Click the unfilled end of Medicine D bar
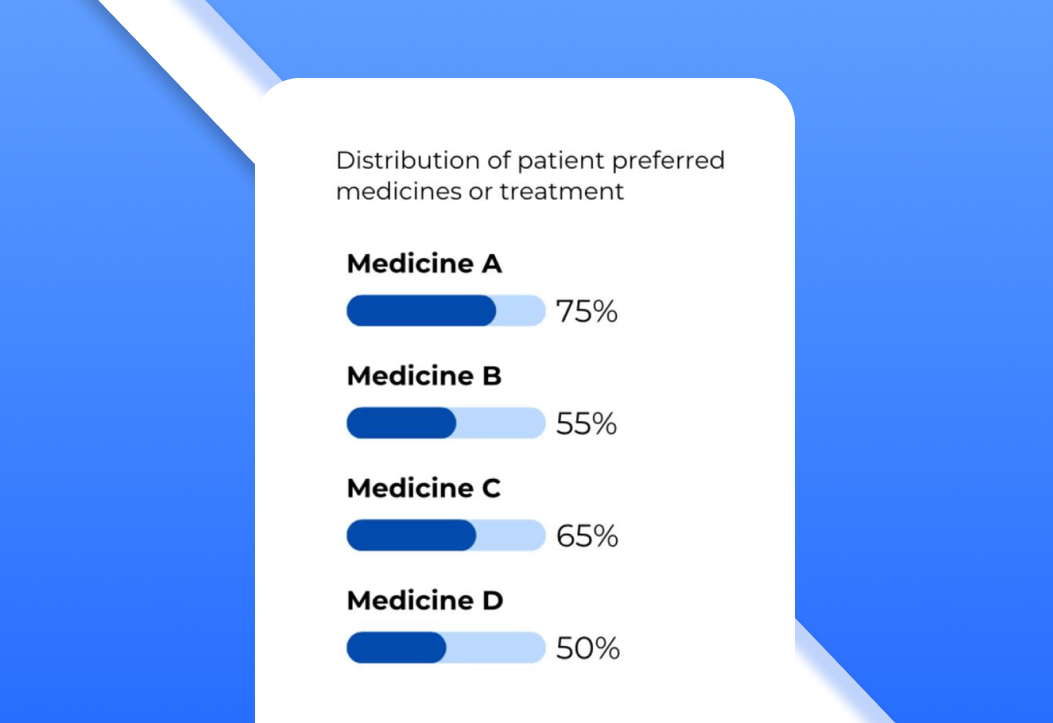The image size is (1053, 723). 497,648
